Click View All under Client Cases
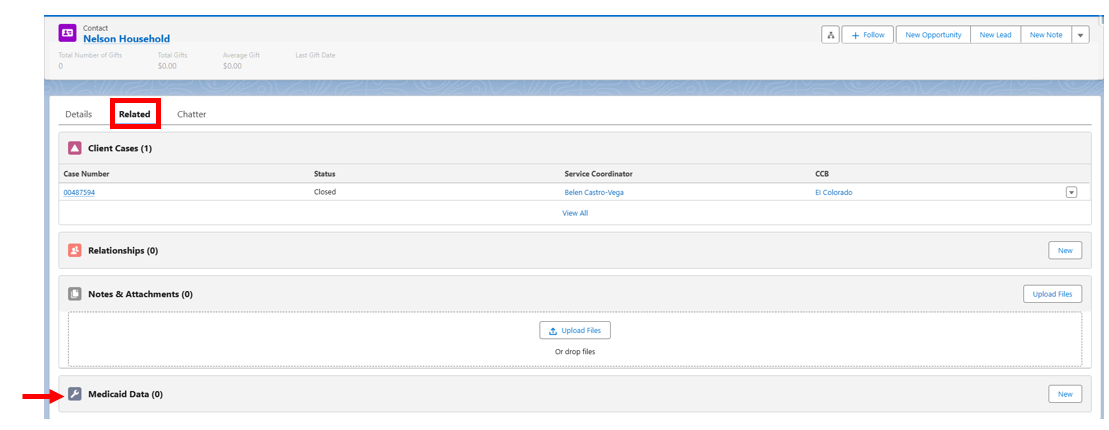The height and width of the screenshot is (430, 1109). (x=575, y=213)
